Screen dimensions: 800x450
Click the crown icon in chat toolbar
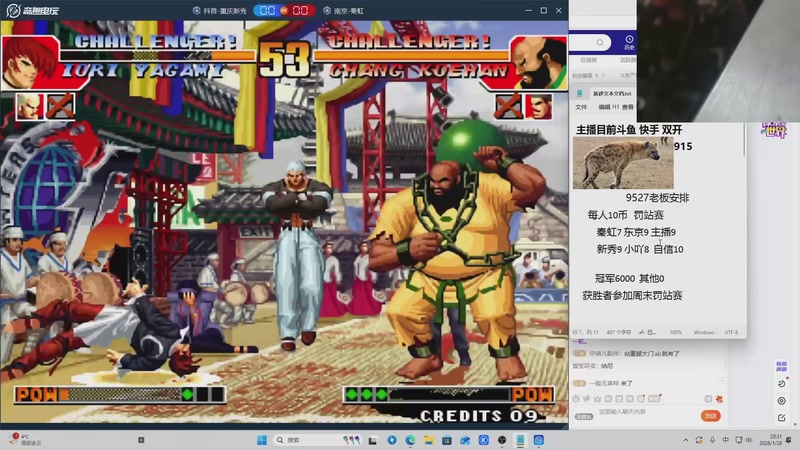click(597, 398)
